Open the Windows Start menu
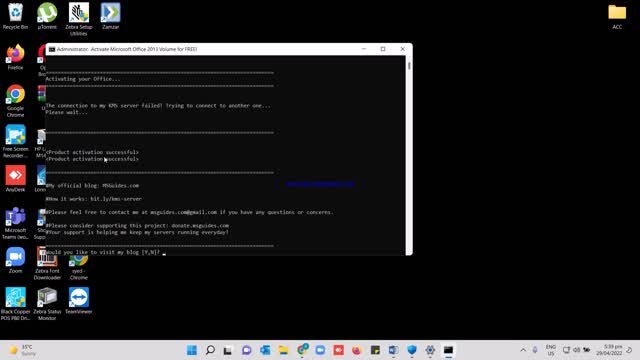The height and width of the screenshot is (360, 640). tap(192, 350)
